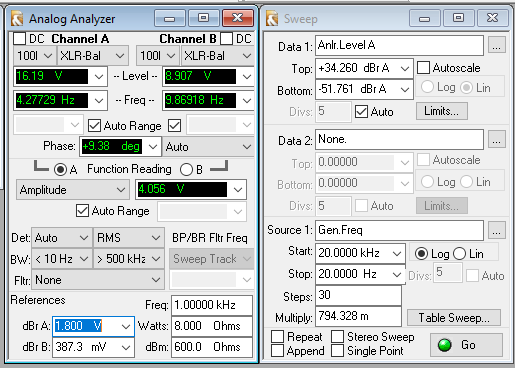
Task: Maximize the Sweep window
Action: pos(458,18)
